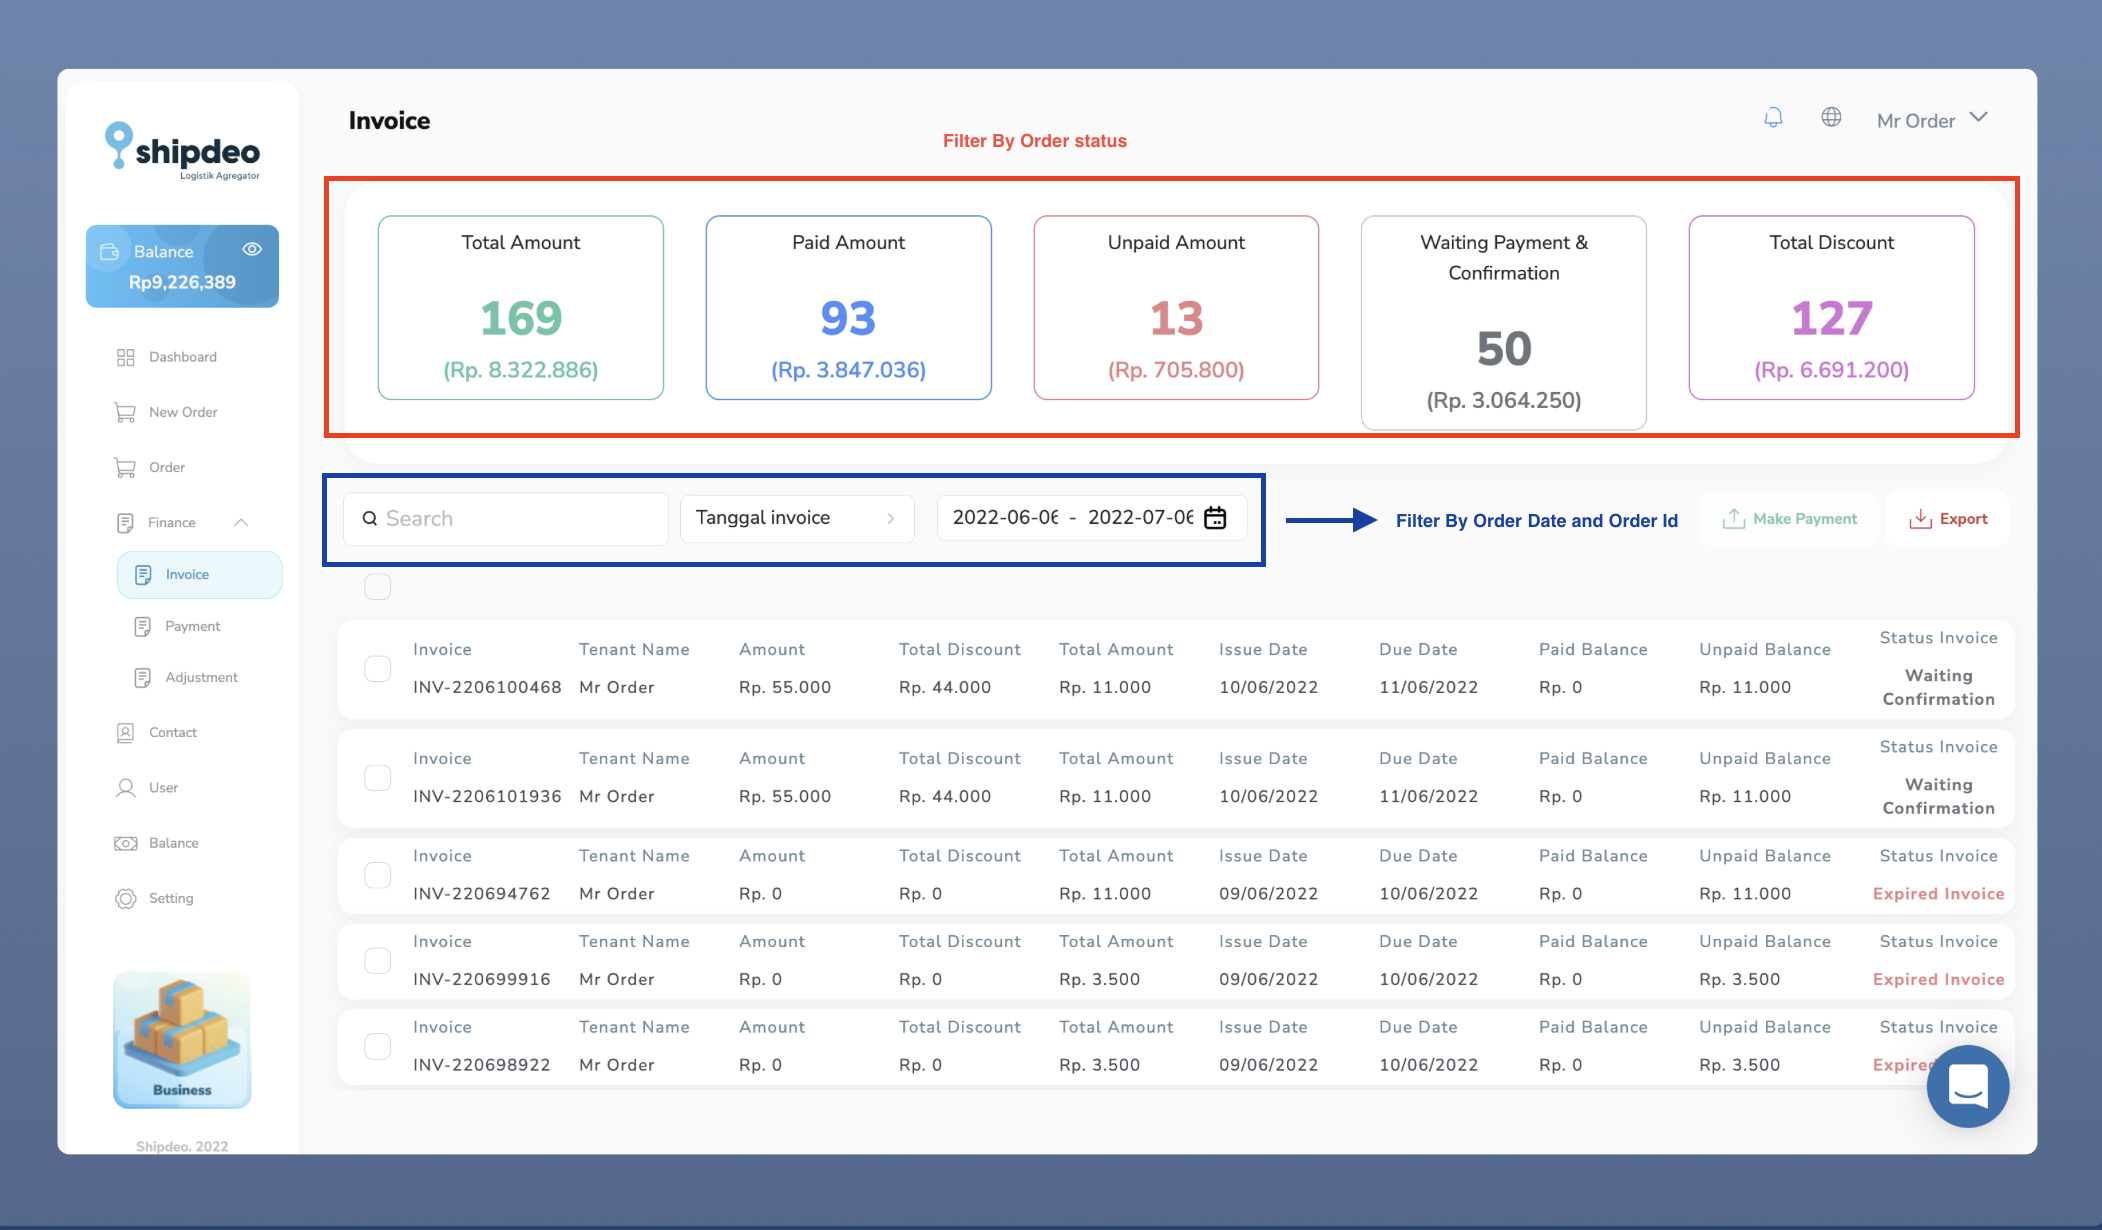This screenshot has height=1230, width=2102.
Task: Select checkbox for invoice INV-220694762
Action: (378, 875)
